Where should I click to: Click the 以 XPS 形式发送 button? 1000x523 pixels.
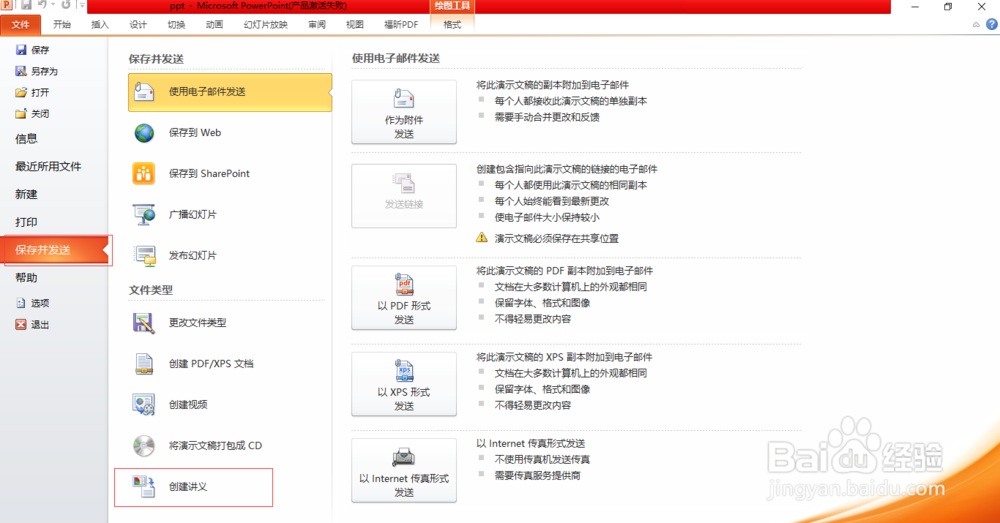pyautogui.click(x=404, y=384)
